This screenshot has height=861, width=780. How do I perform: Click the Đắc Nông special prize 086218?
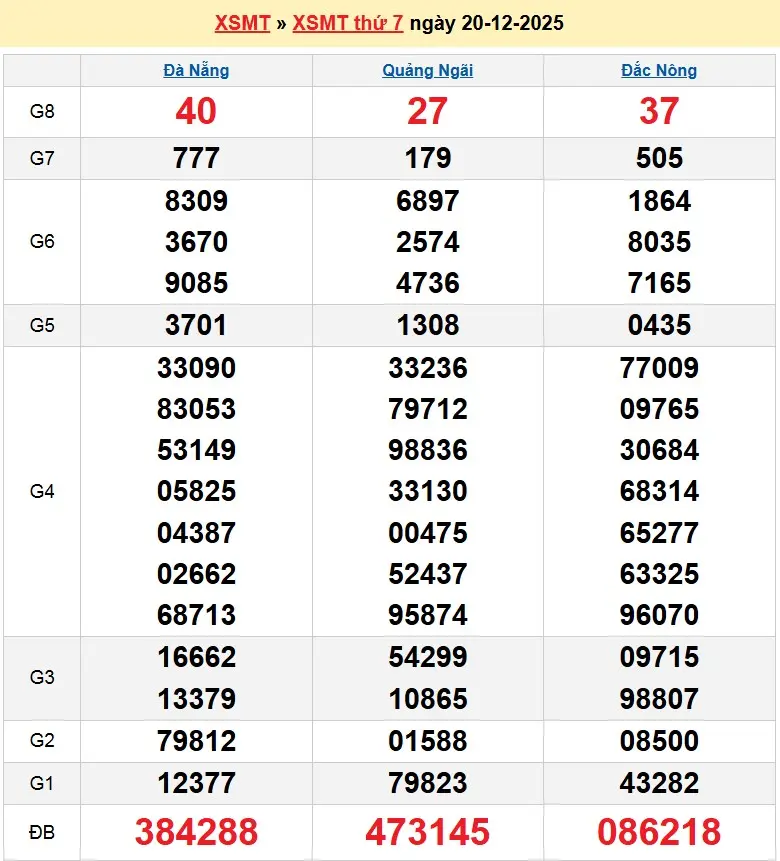pyautogui.click(x=659, y=831)
